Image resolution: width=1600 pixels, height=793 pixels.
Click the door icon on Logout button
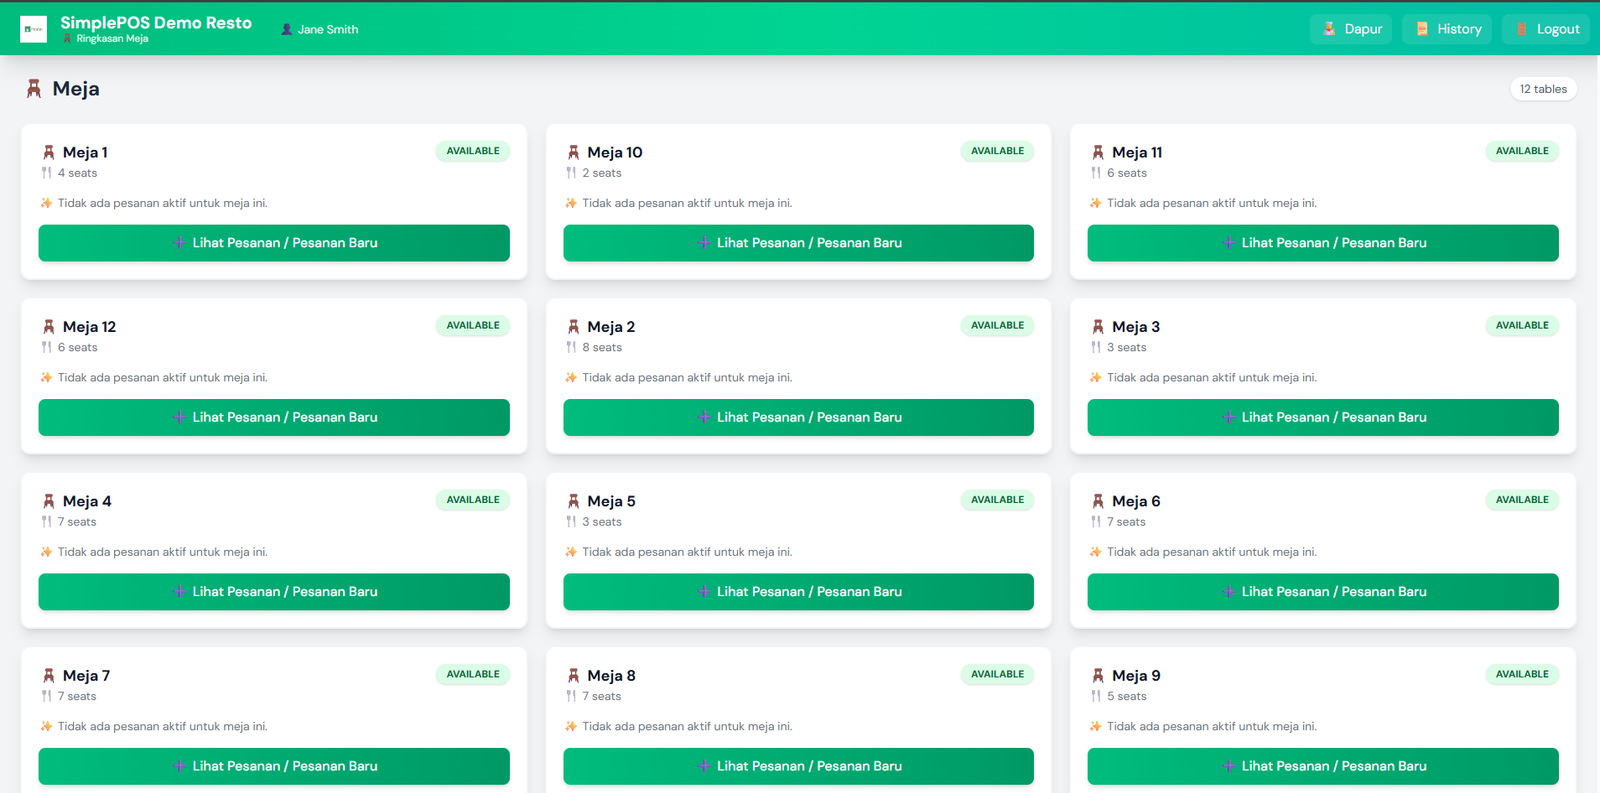click(x=1521, y=29)
